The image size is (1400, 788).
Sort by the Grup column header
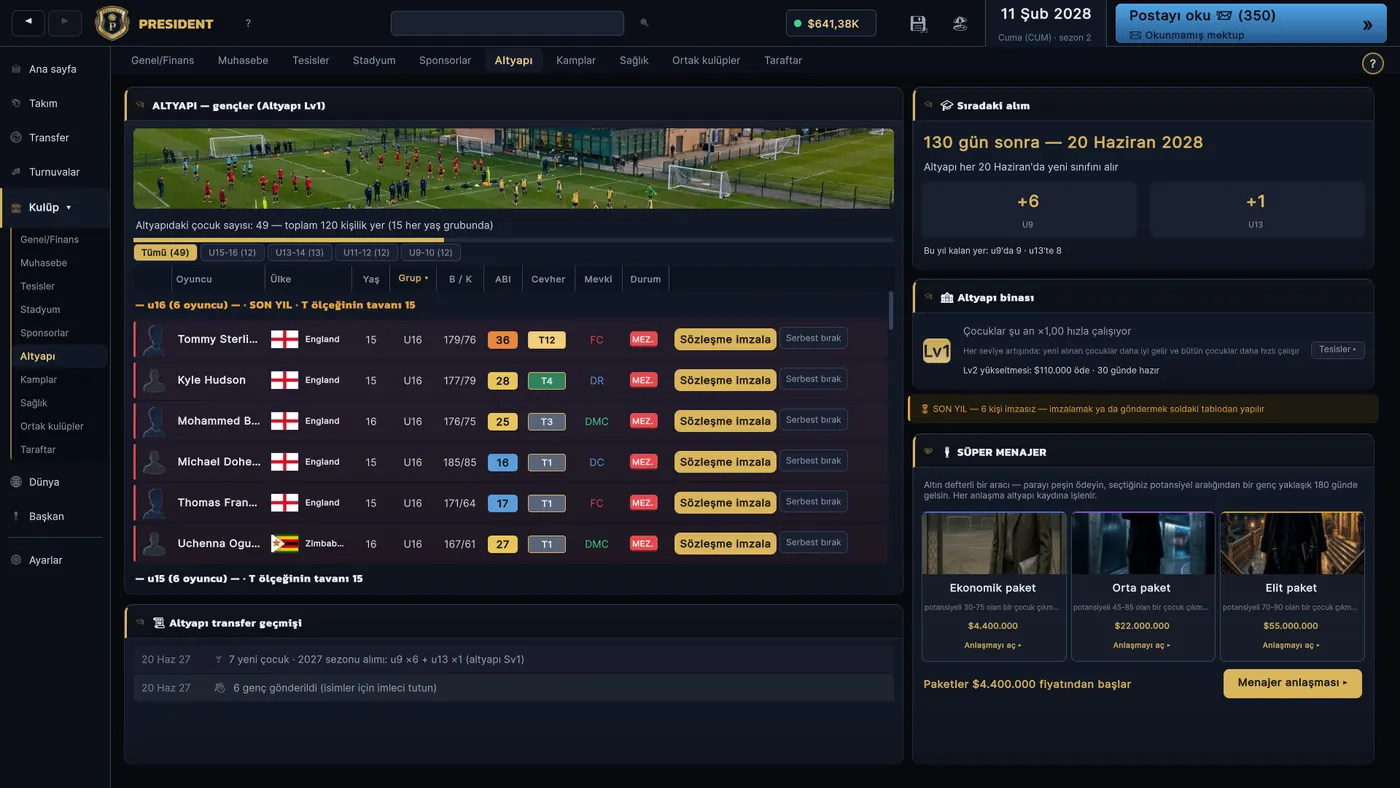click(413, 278)
